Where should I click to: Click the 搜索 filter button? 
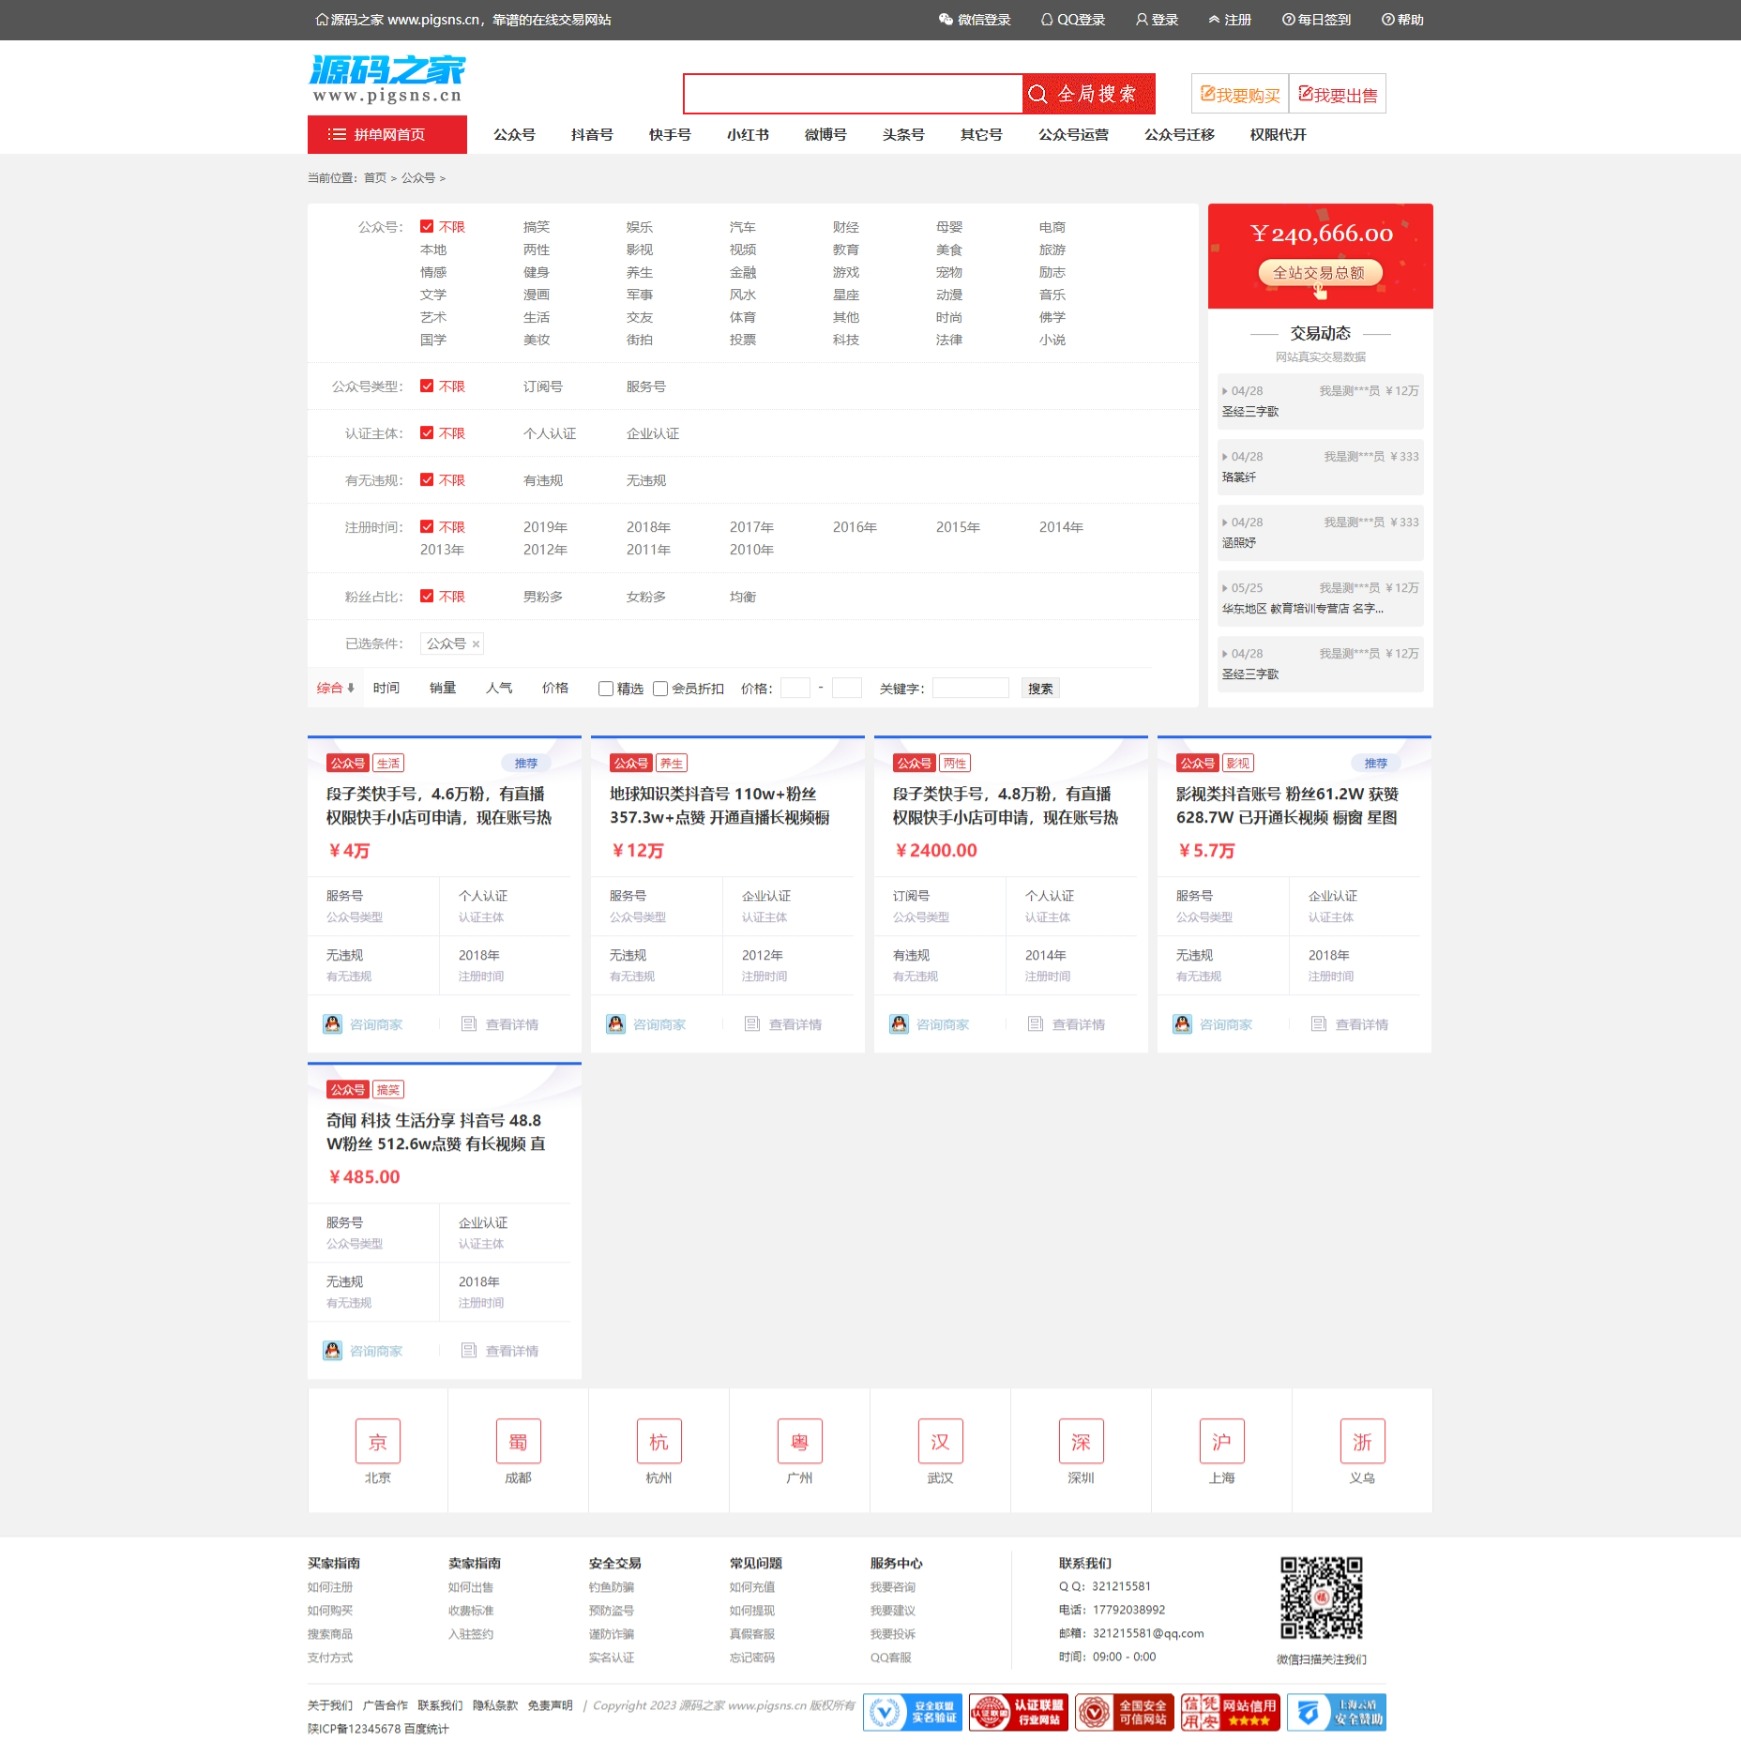click(1040, 689)
